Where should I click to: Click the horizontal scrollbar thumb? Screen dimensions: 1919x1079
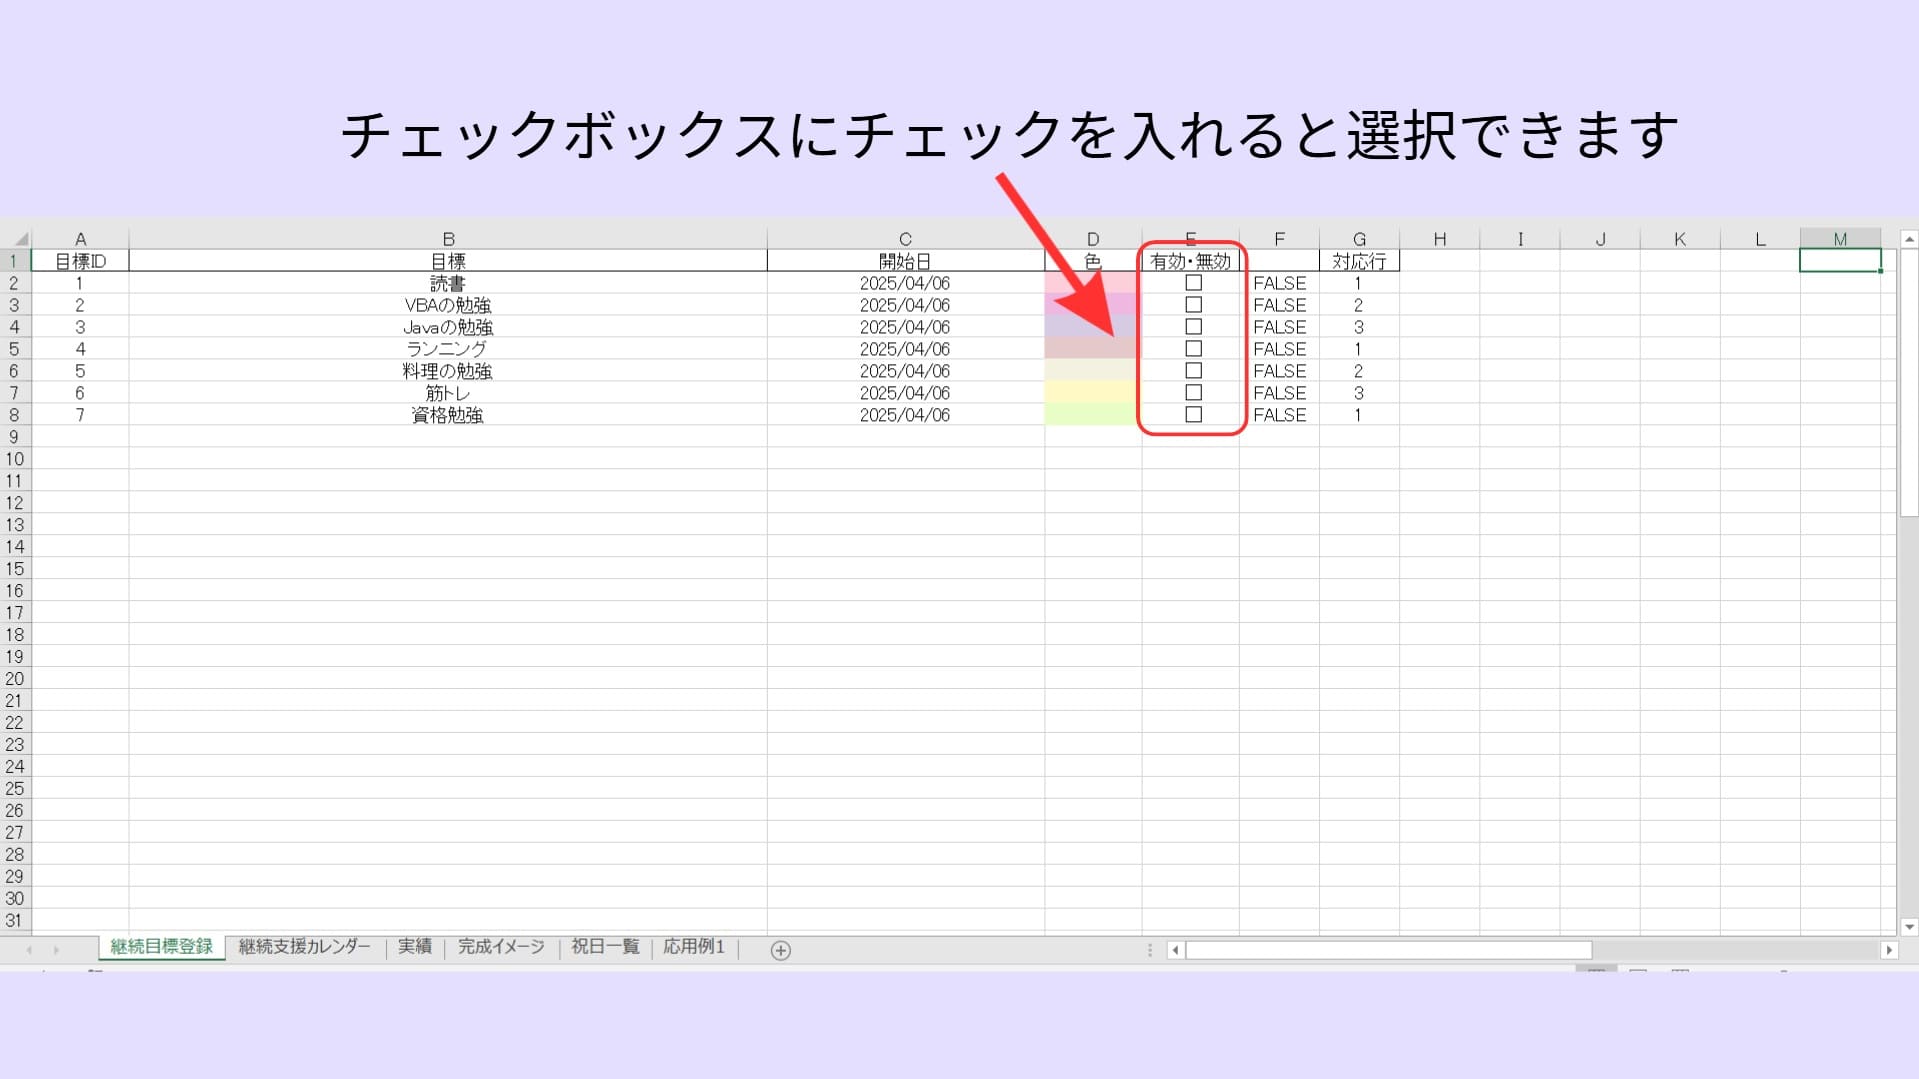pyautogui.click(x=1388, y=950)
